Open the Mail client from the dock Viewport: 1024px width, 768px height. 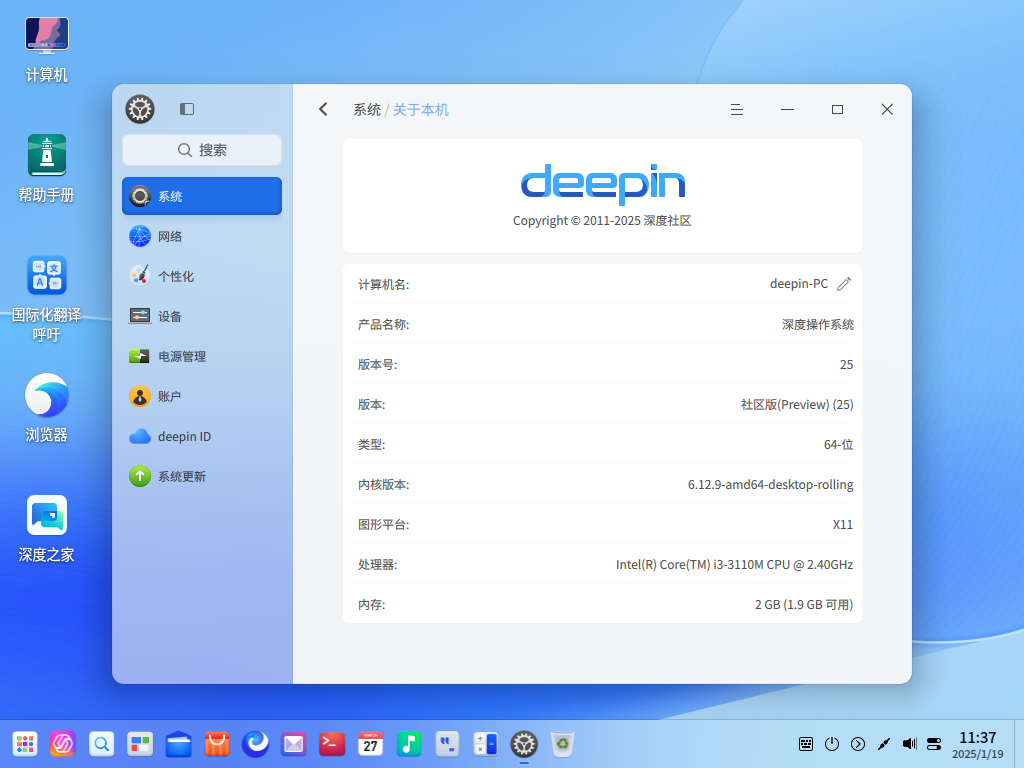294,743
